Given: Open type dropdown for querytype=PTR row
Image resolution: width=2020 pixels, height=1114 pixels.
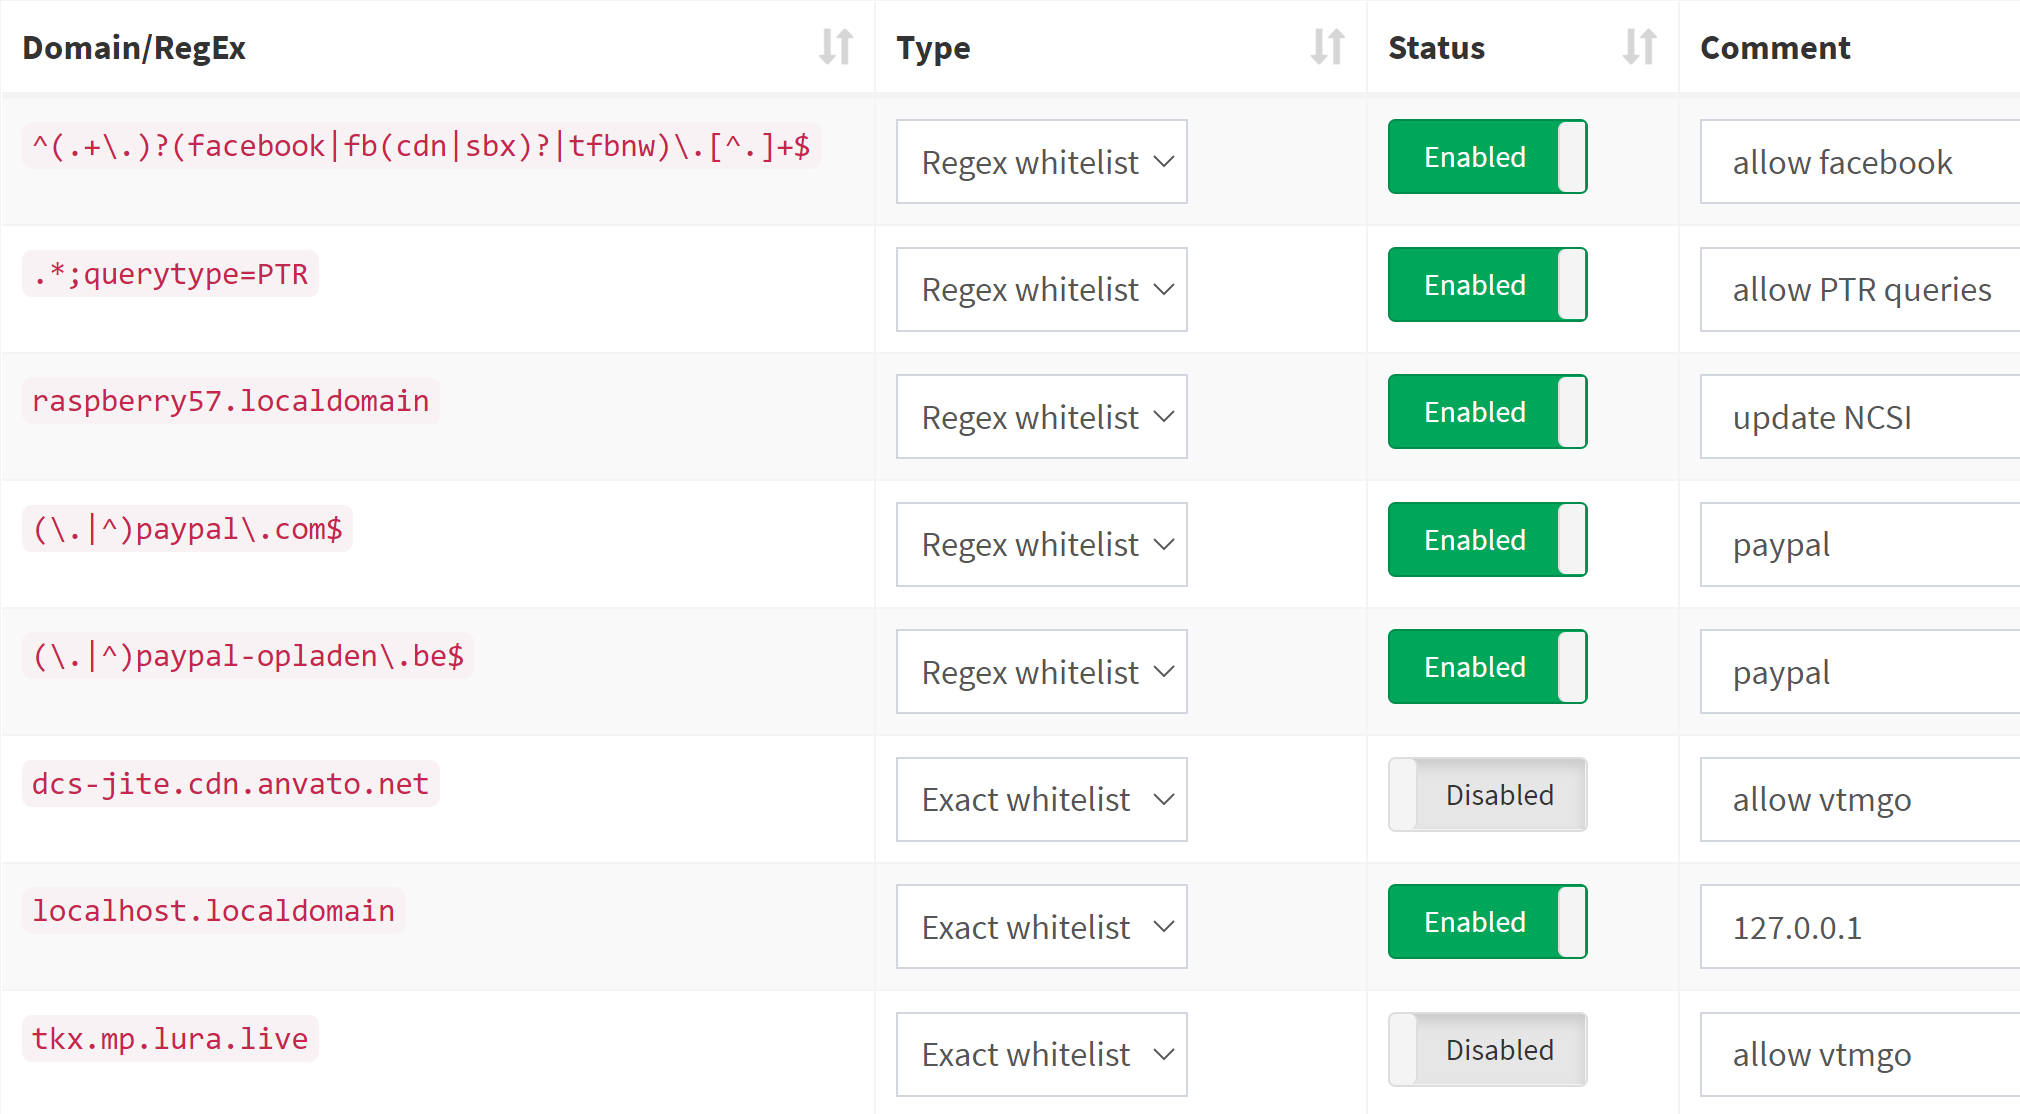Looking at the screenshot, I should click(1041, 290).
